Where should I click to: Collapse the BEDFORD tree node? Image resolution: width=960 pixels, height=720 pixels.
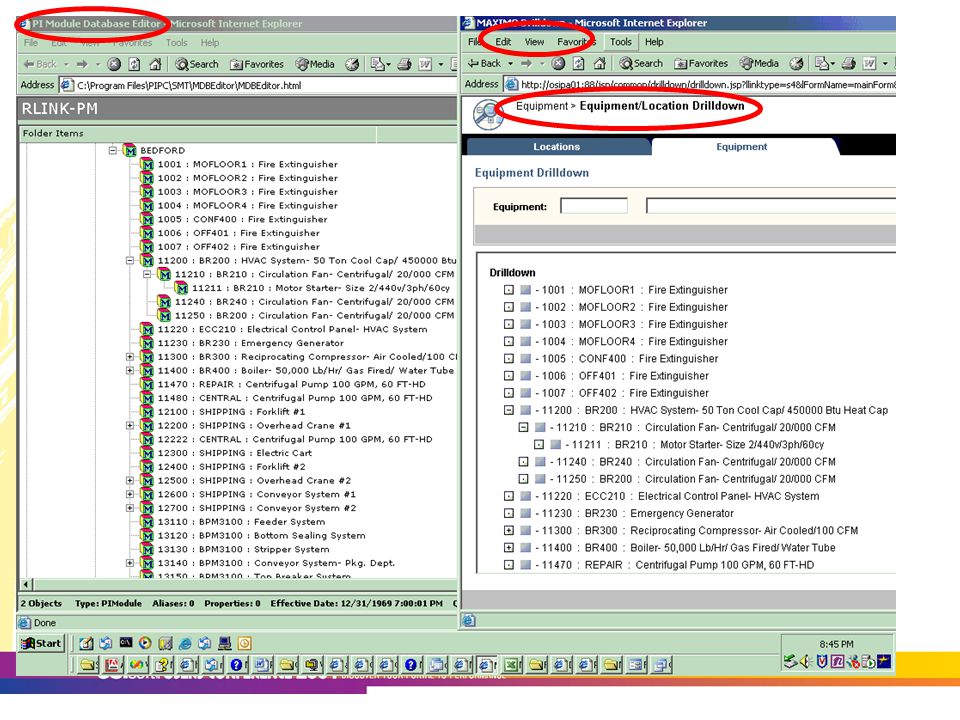point(113,150)
